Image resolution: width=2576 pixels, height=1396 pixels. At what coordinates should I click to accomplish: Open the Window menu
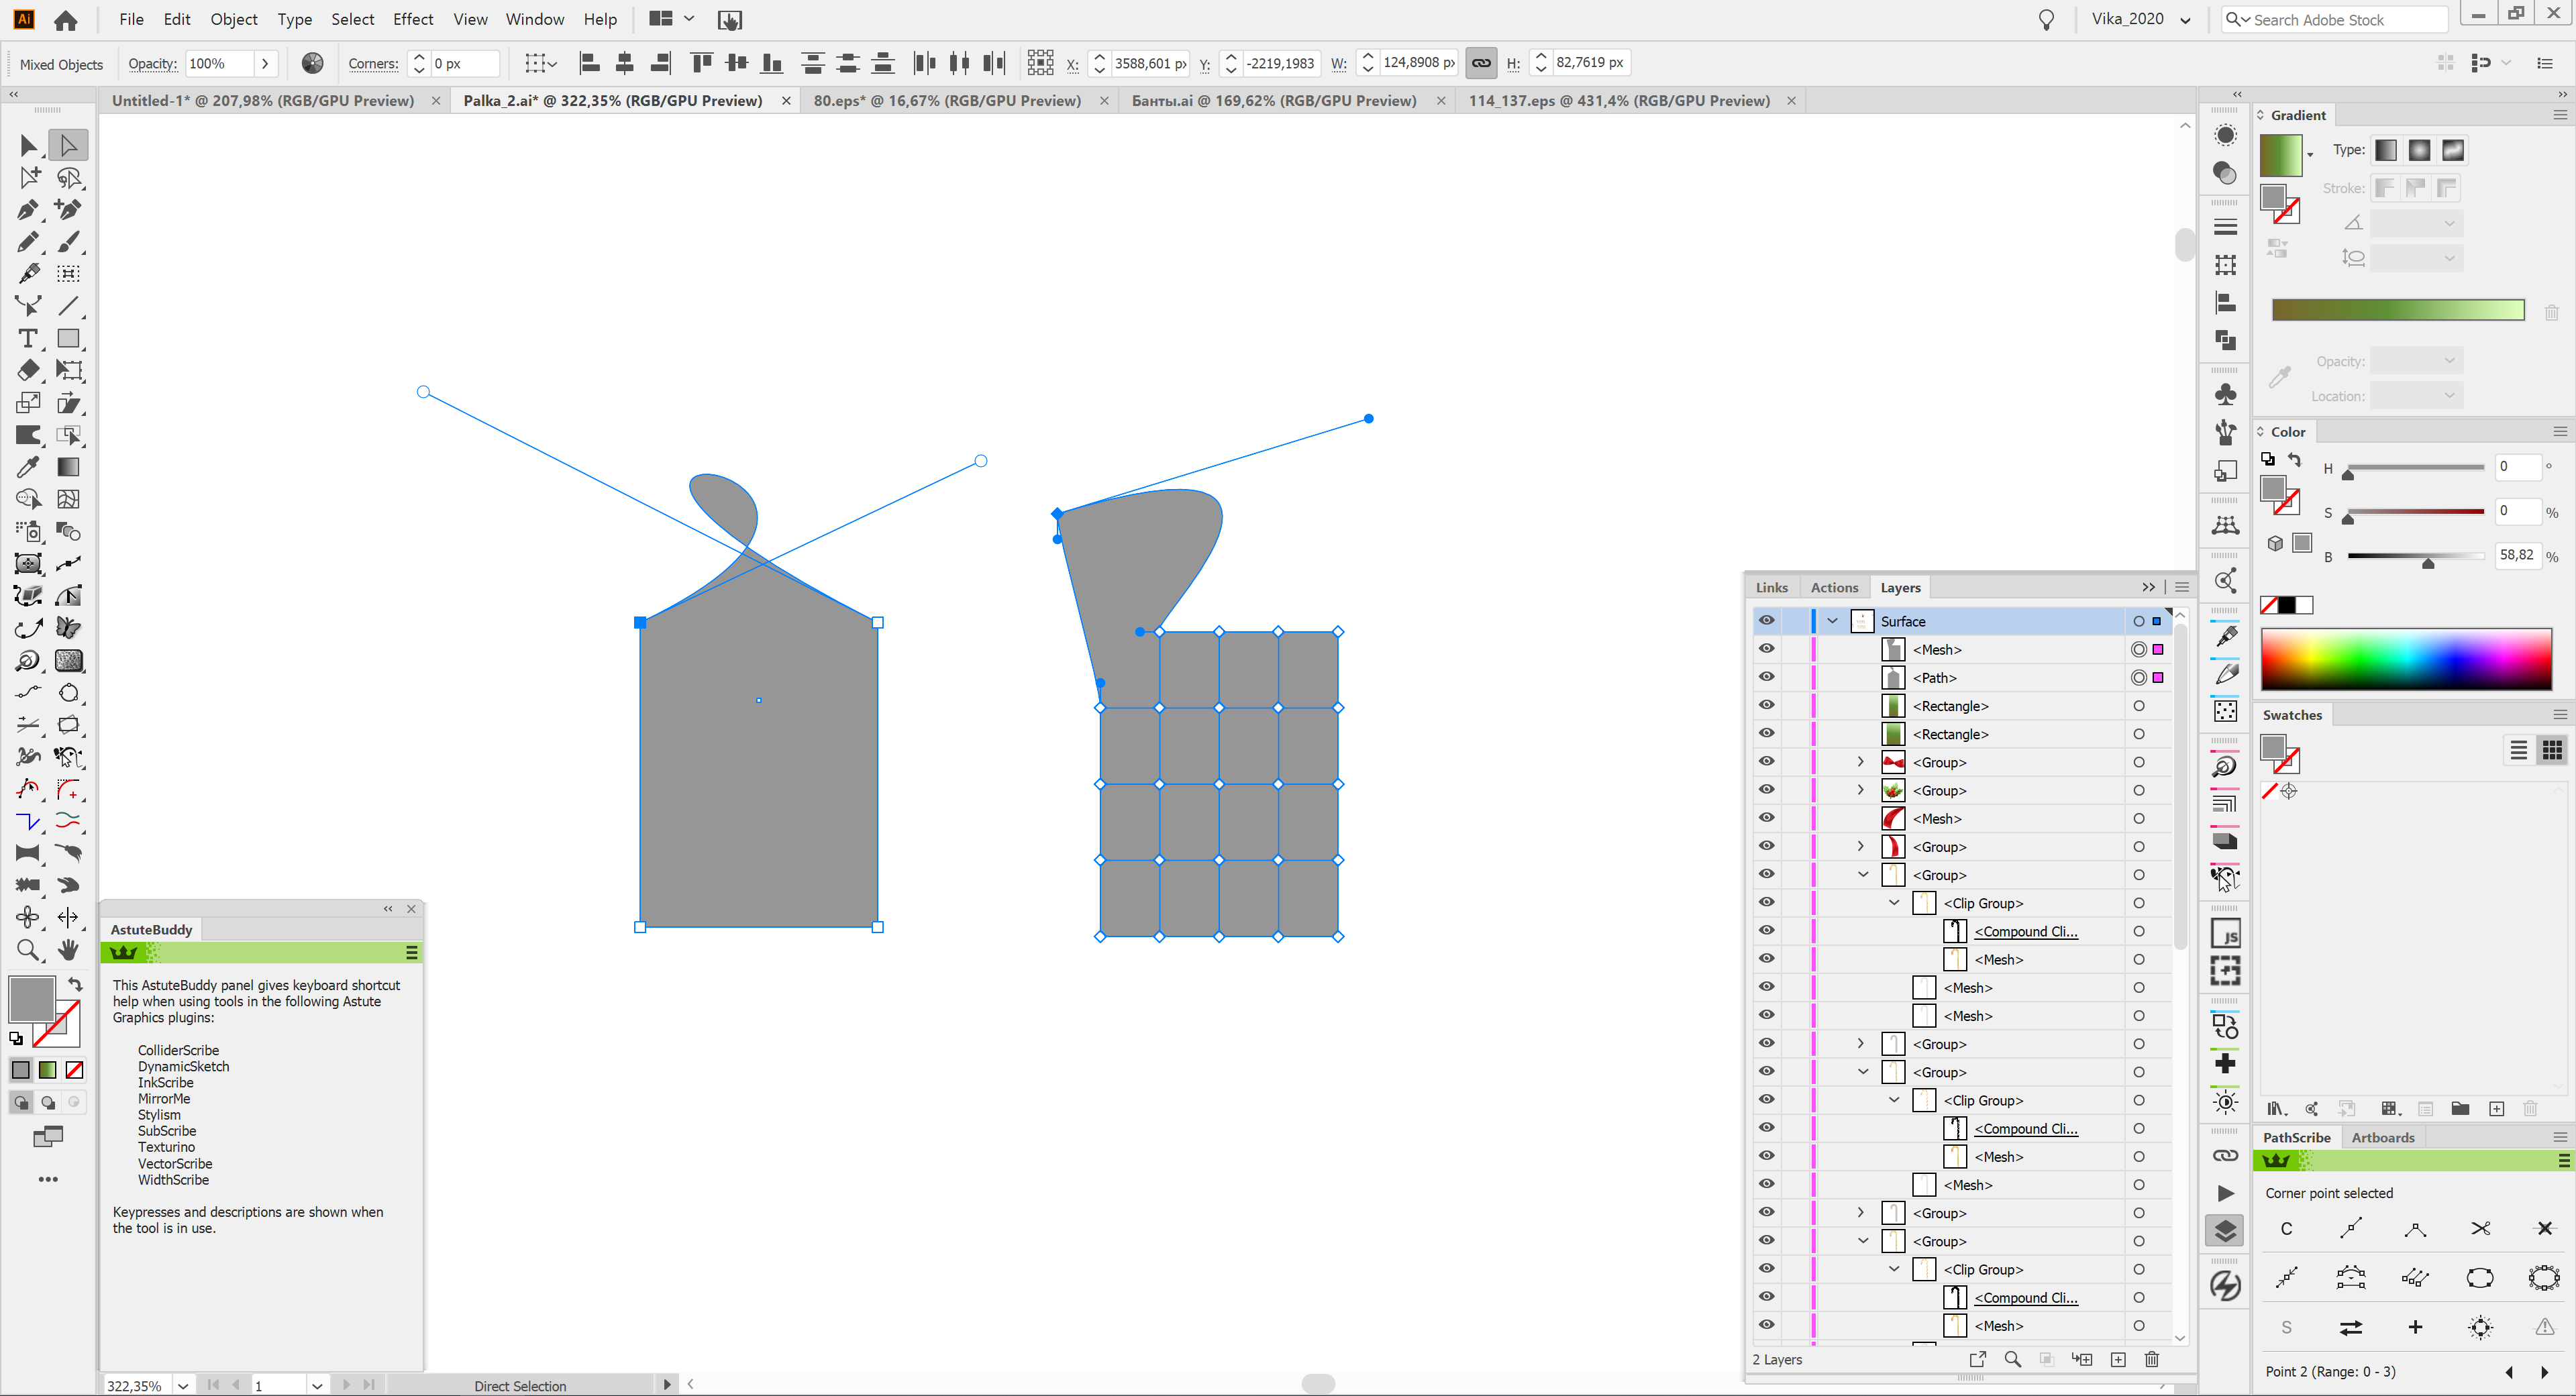534,19
